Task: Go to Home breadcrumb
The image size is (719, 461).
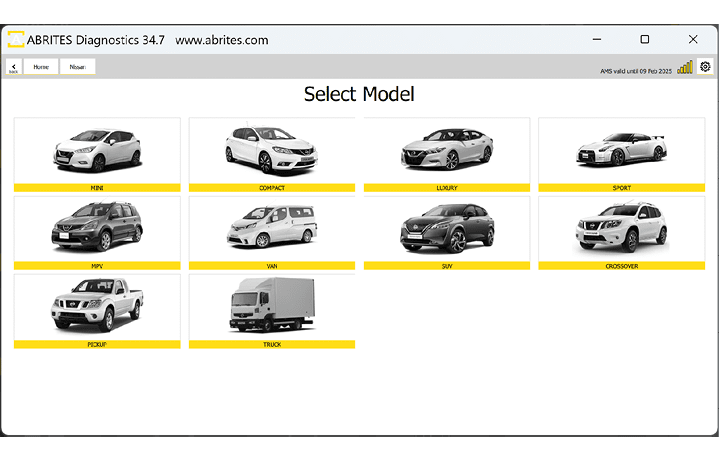Action: tap(41, 67)
